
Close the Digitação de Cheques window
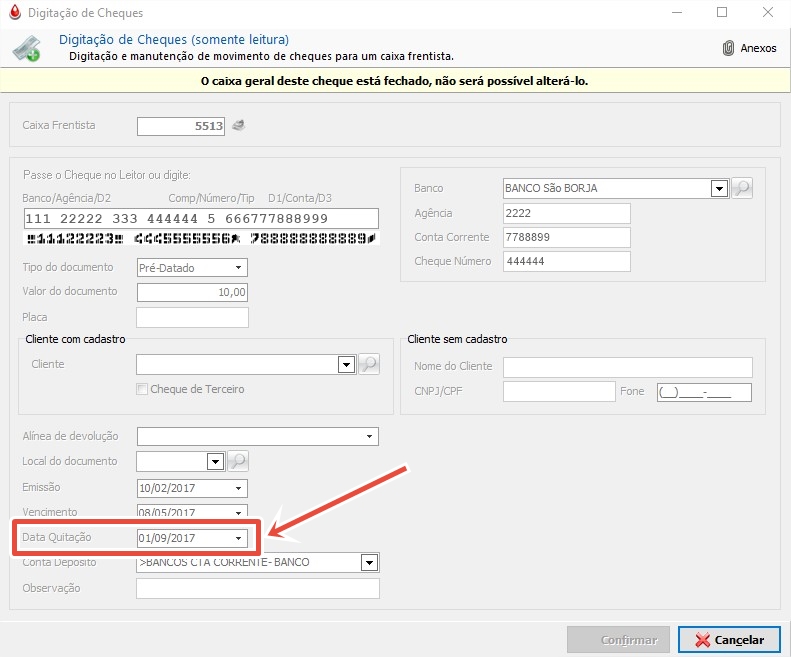(768, 13)
